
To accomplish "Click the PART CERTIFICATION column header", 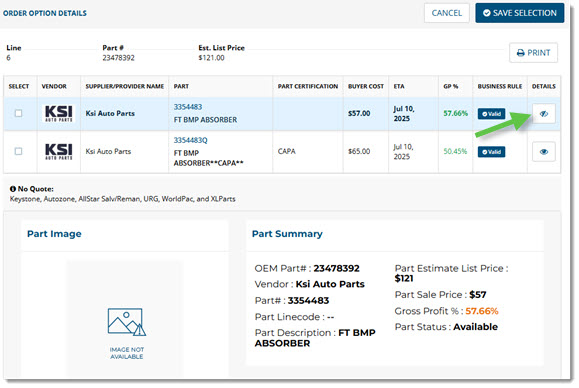I will pyautogui.click(x=309, y=87).
